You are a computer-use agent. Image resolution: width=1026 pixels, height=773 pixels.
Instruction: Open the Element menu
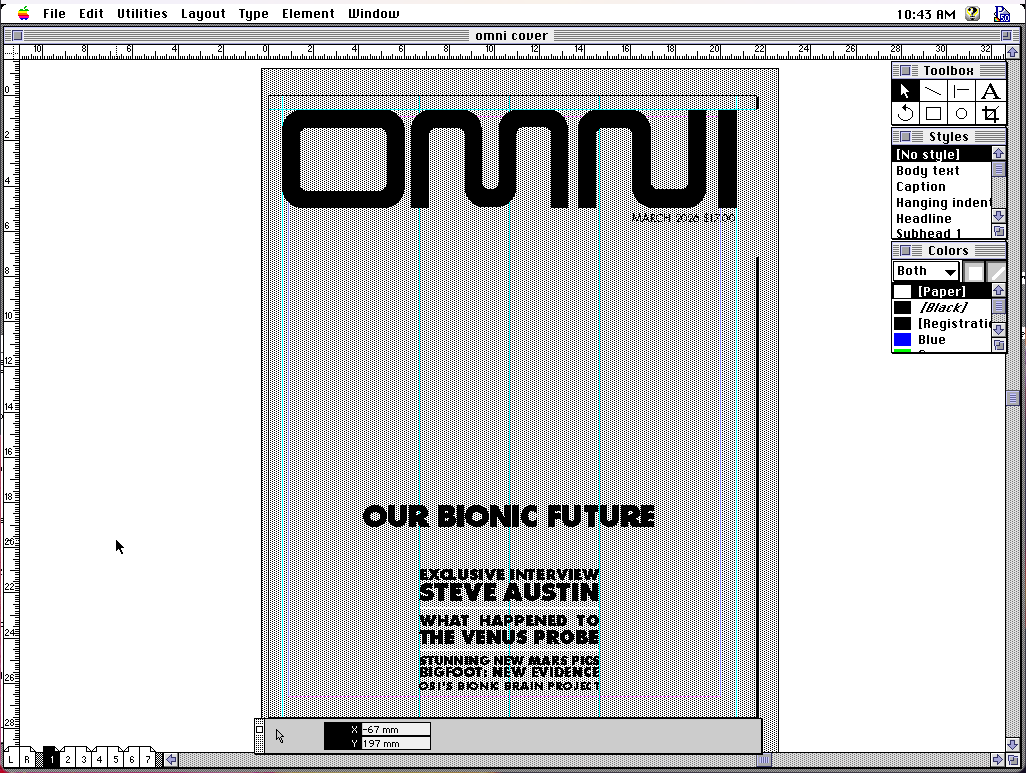coord(308,13)
